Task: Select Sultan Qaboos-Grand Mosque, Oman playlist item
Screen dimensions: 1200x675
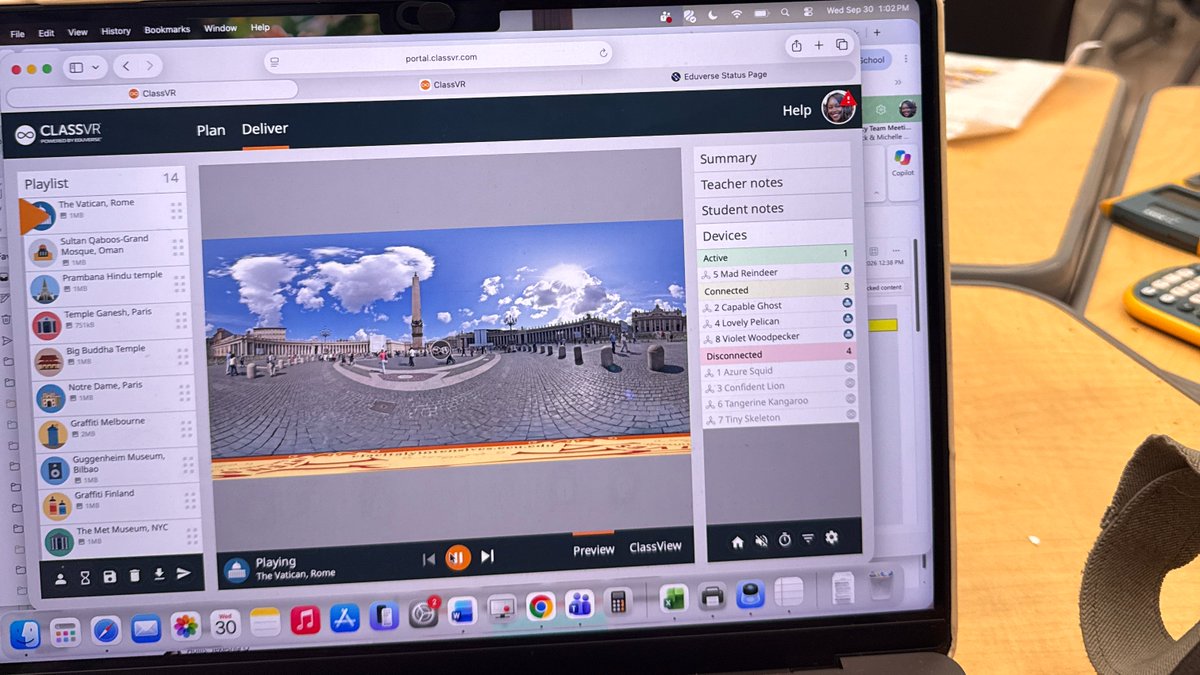Action: click(107, 249)
